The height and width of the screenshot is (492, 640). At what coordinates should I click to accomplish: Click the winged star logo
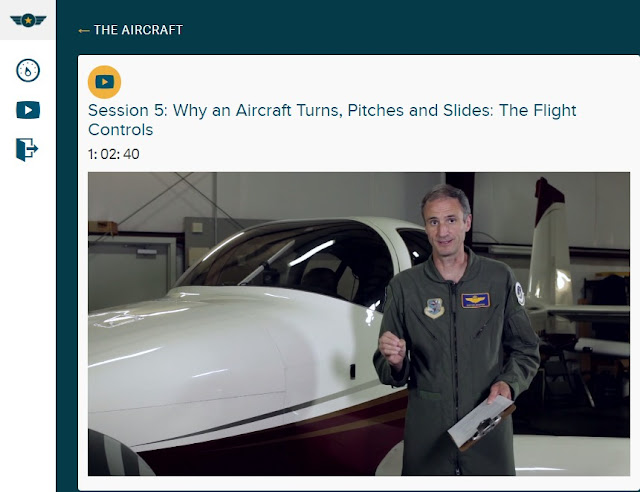point(28,20)
